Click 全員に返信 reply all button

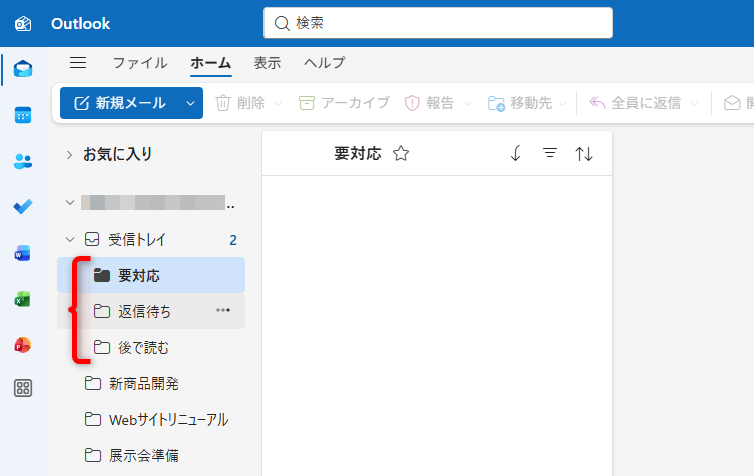[x=635, y=103]
